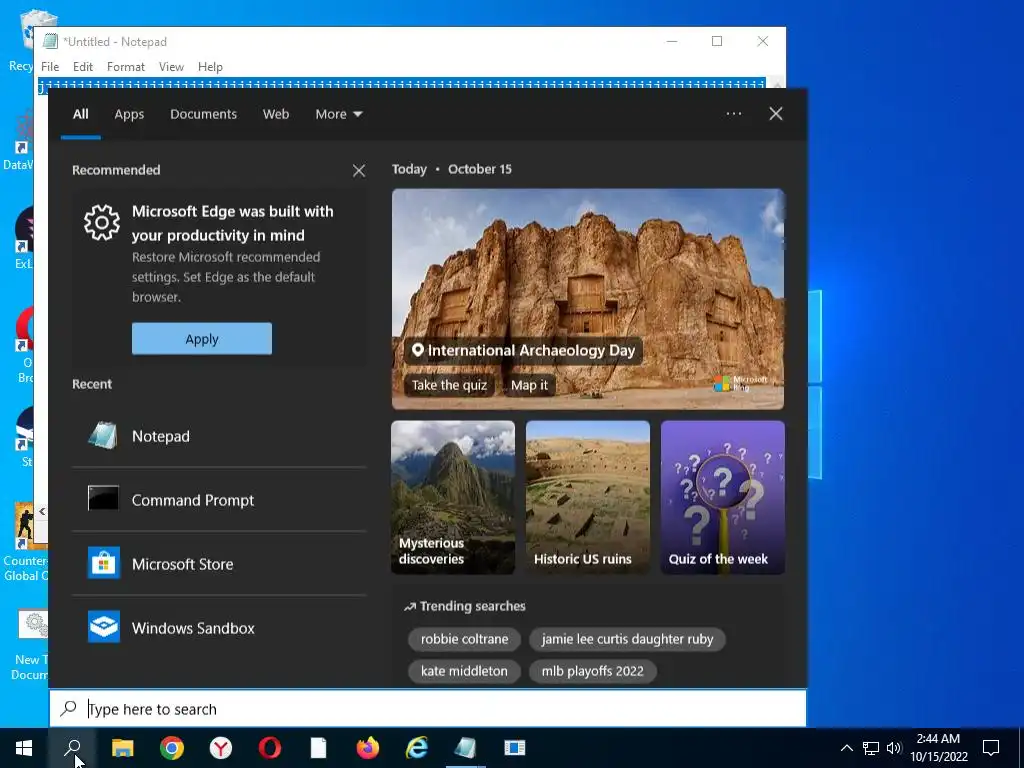Minimize the Notepad window

672,41
